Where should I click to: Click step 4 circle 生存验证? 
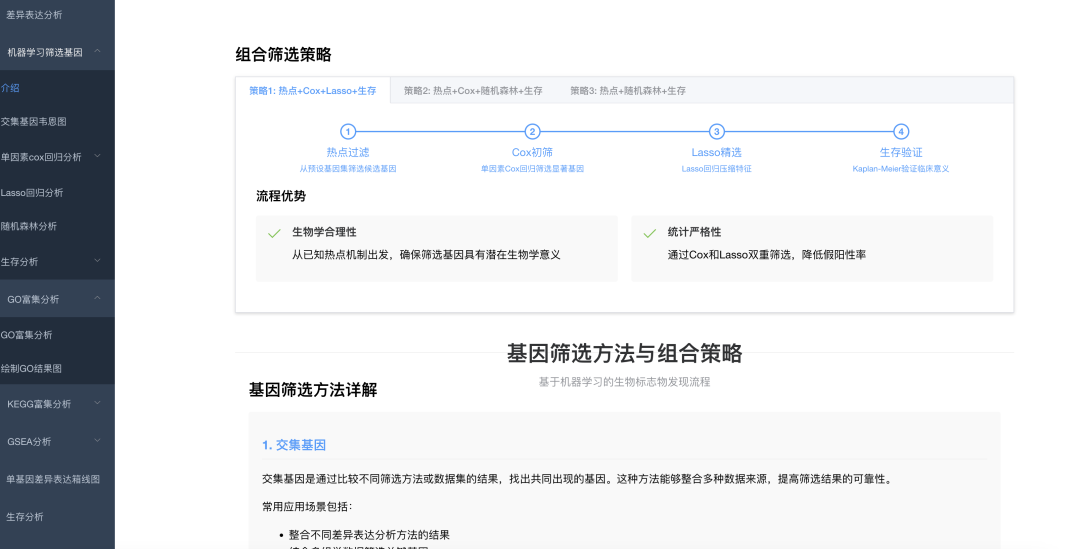click(x=901, y=131)
